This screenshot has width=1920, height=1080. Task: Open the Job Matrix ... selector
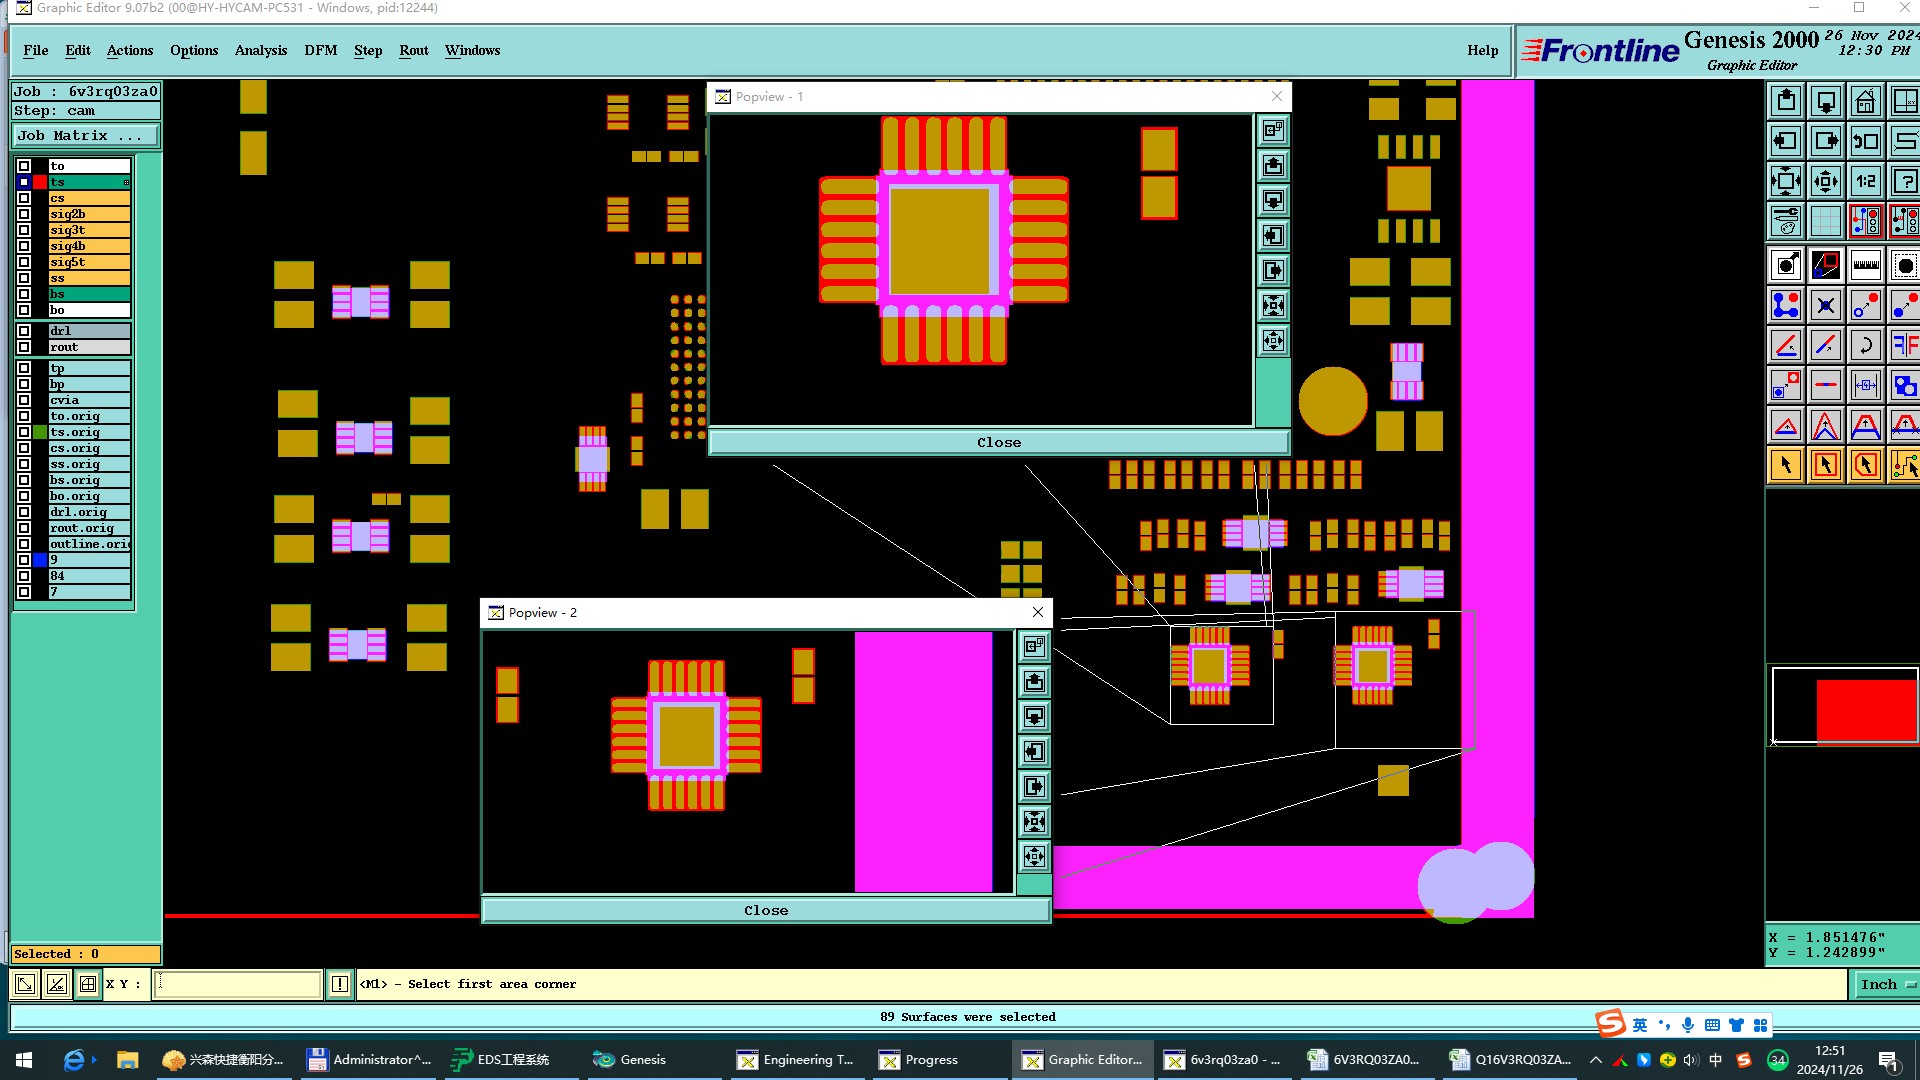tap(85, 136)
